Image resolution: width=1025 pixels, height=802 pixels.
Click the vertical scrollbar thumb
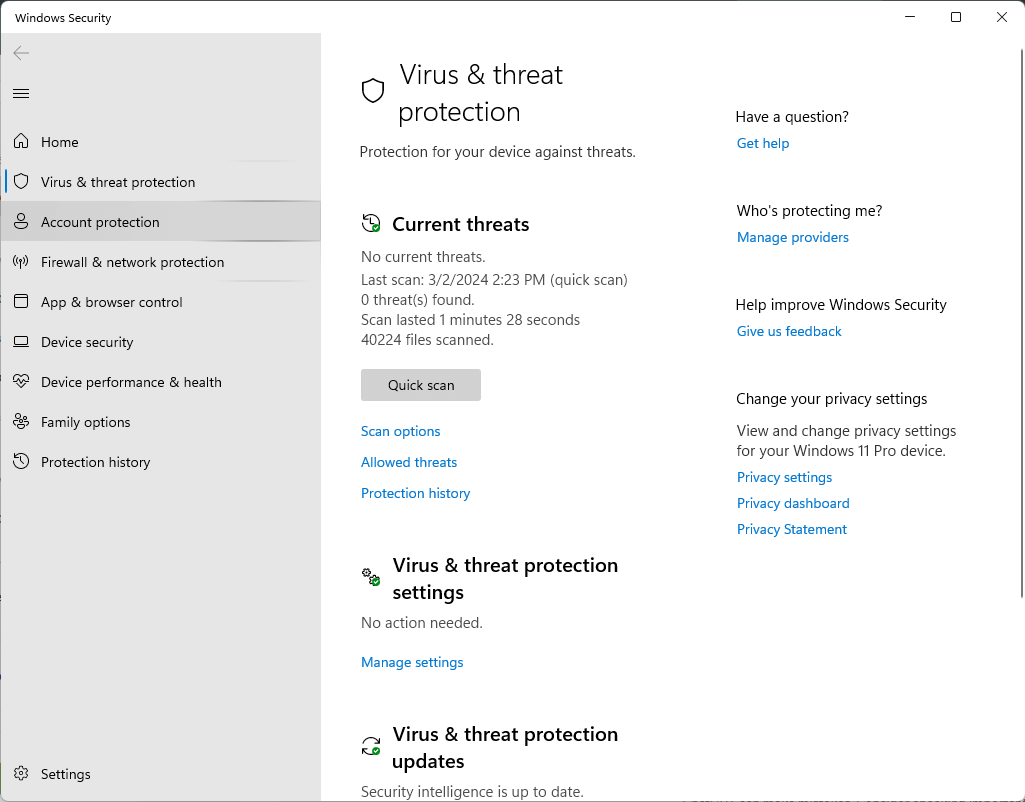(x=1022, y=323)
